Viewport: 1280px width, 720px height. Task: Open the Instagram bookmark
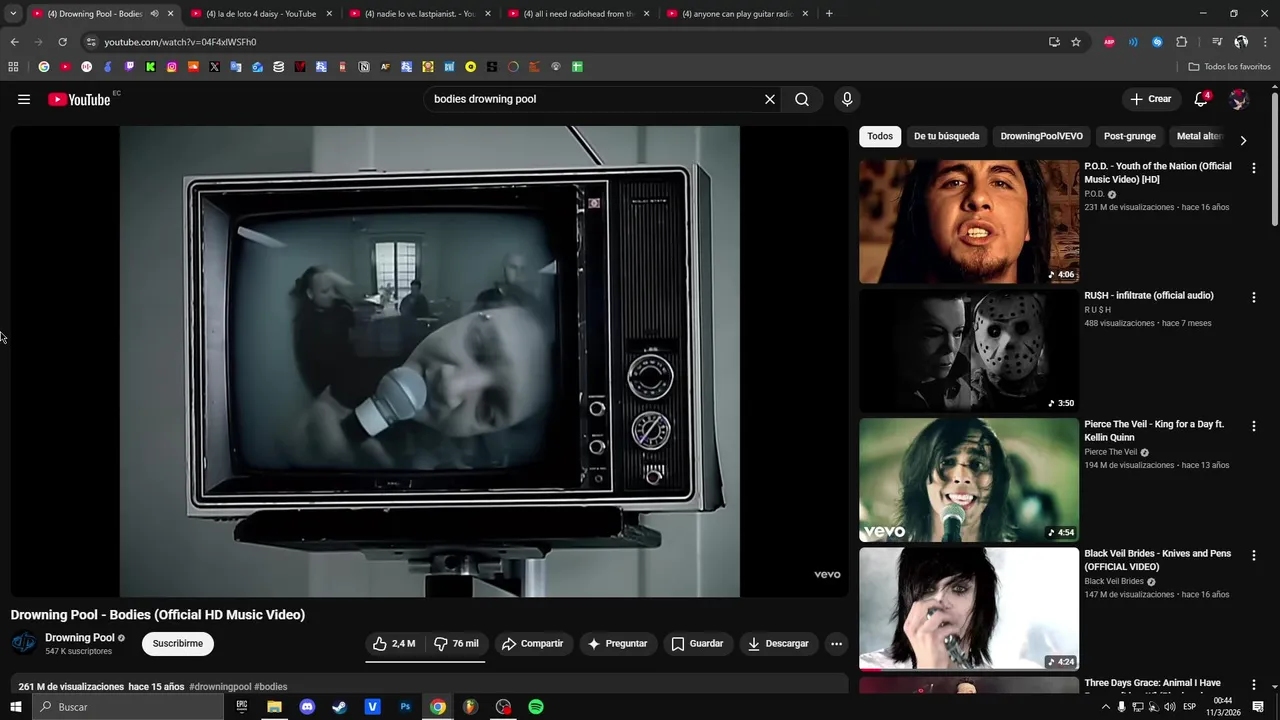click(172, 67)
